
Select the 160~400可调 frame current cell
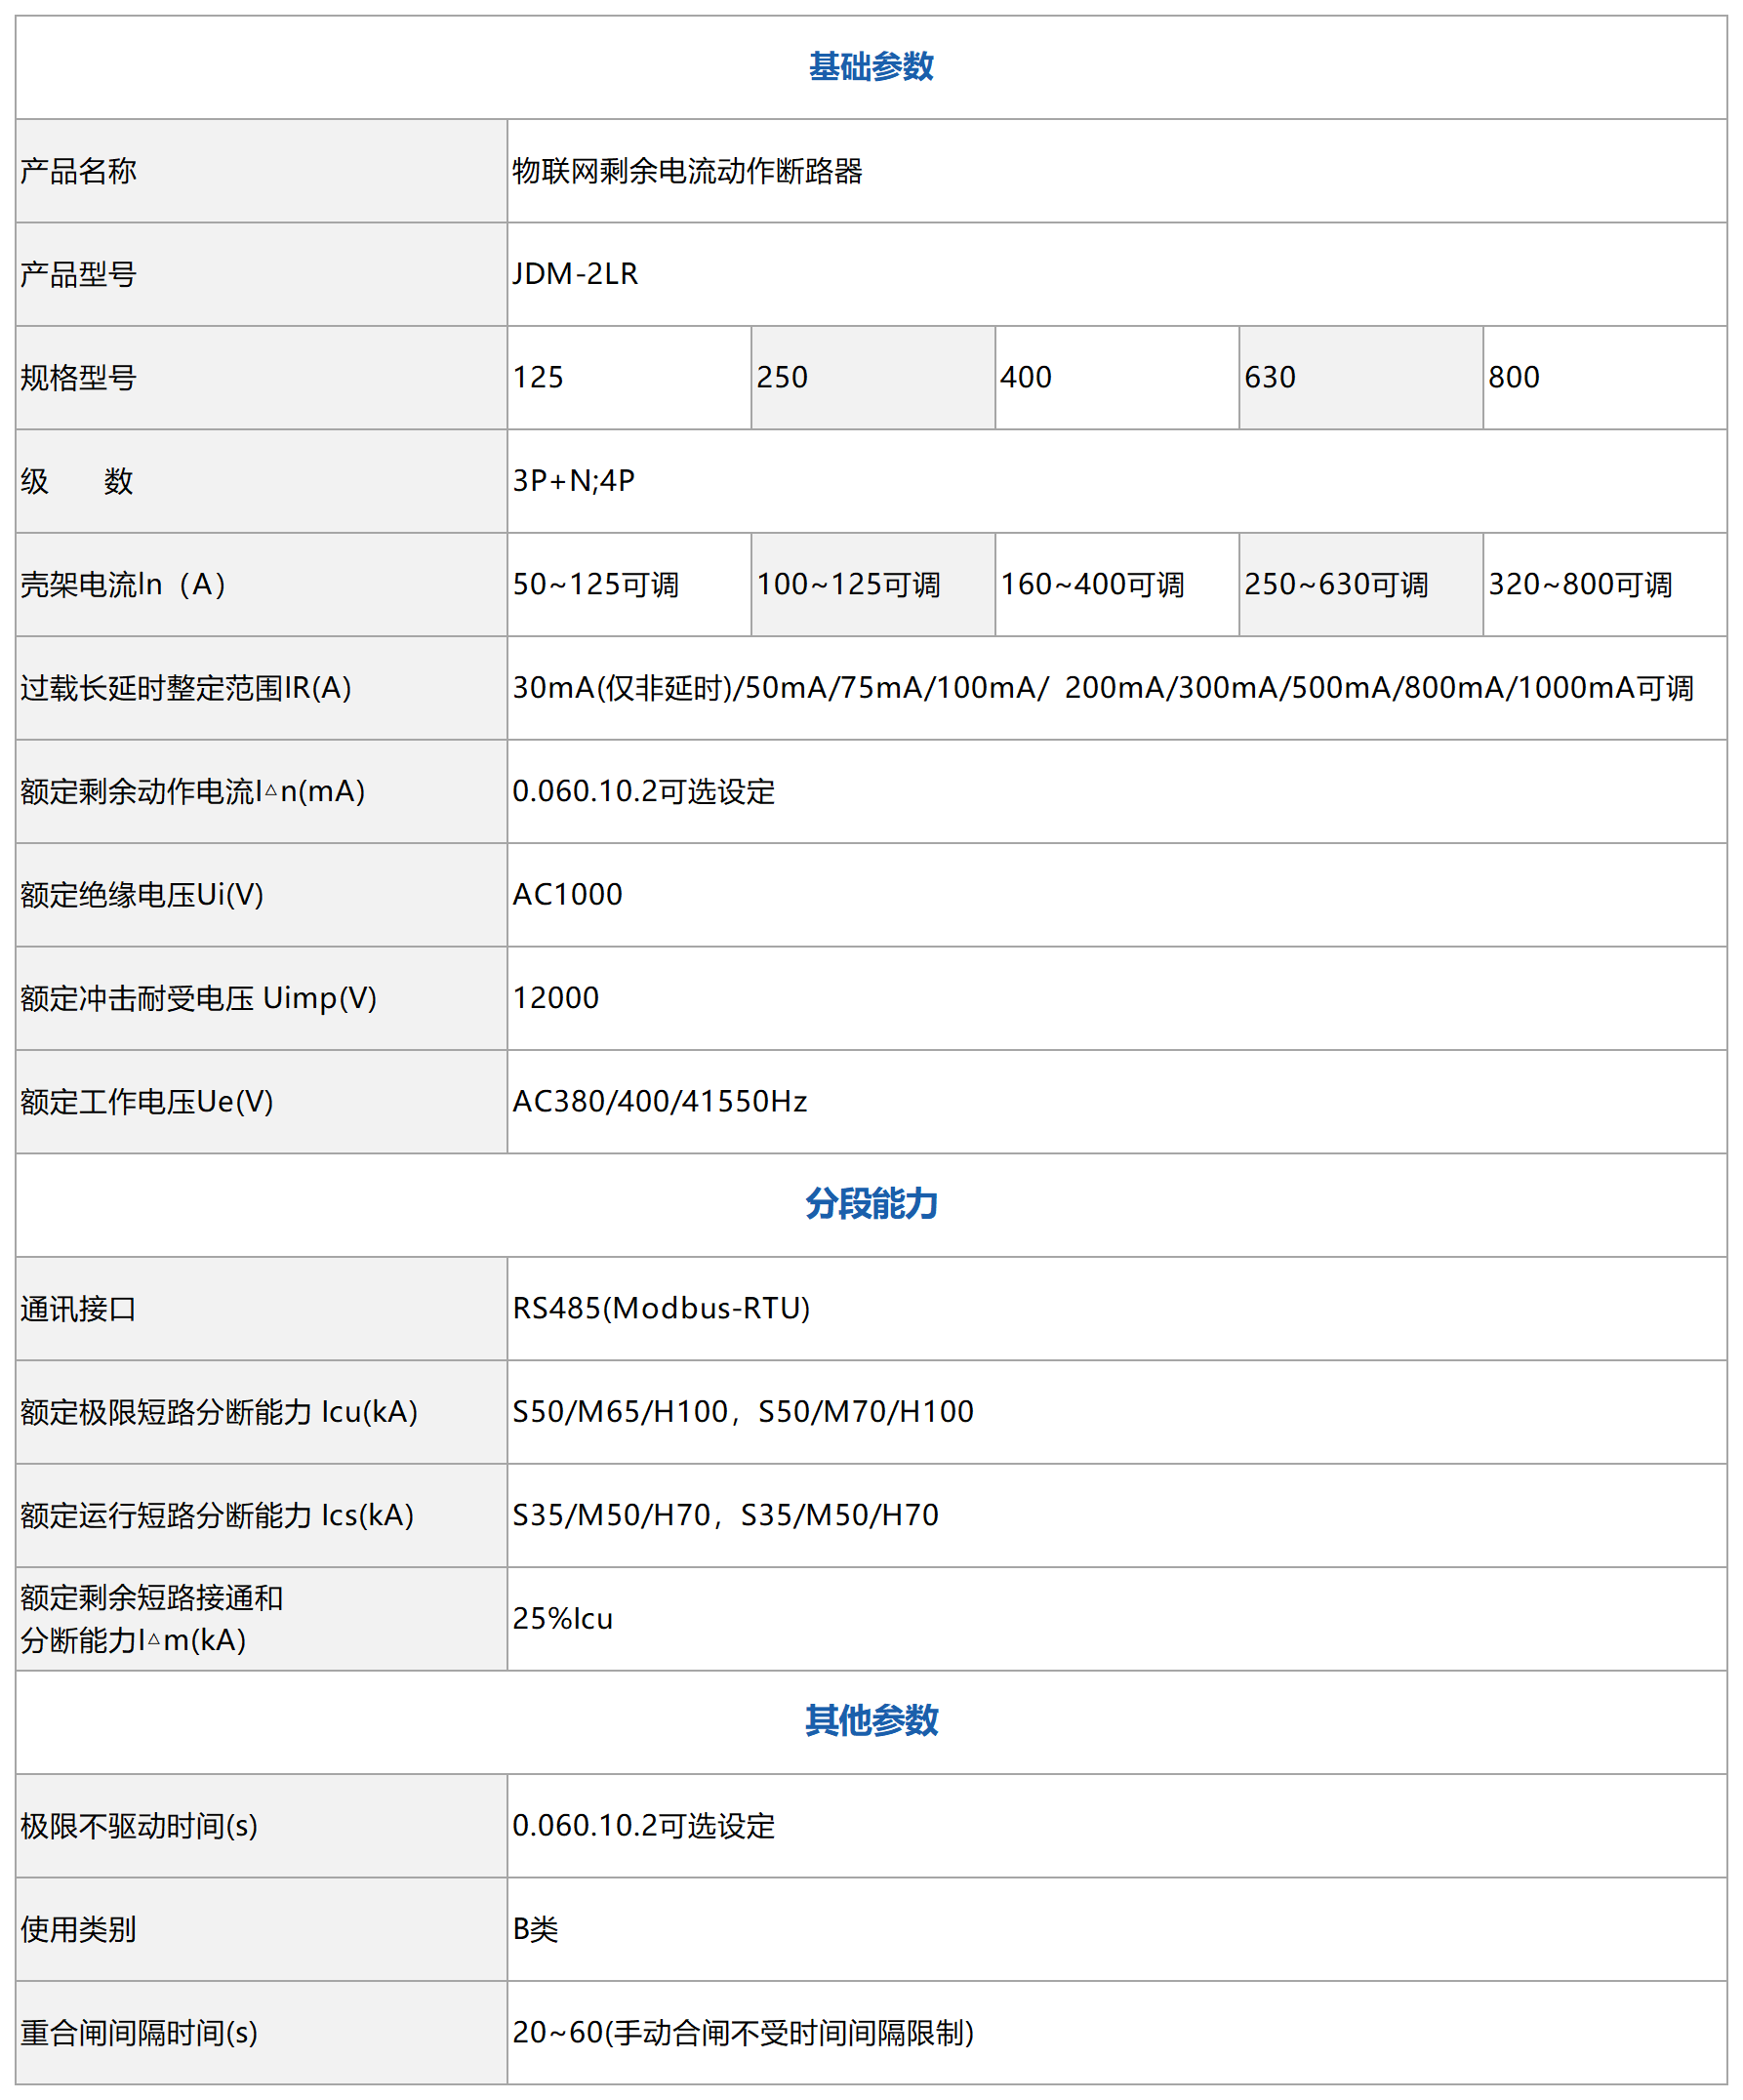click(1092, 585)
